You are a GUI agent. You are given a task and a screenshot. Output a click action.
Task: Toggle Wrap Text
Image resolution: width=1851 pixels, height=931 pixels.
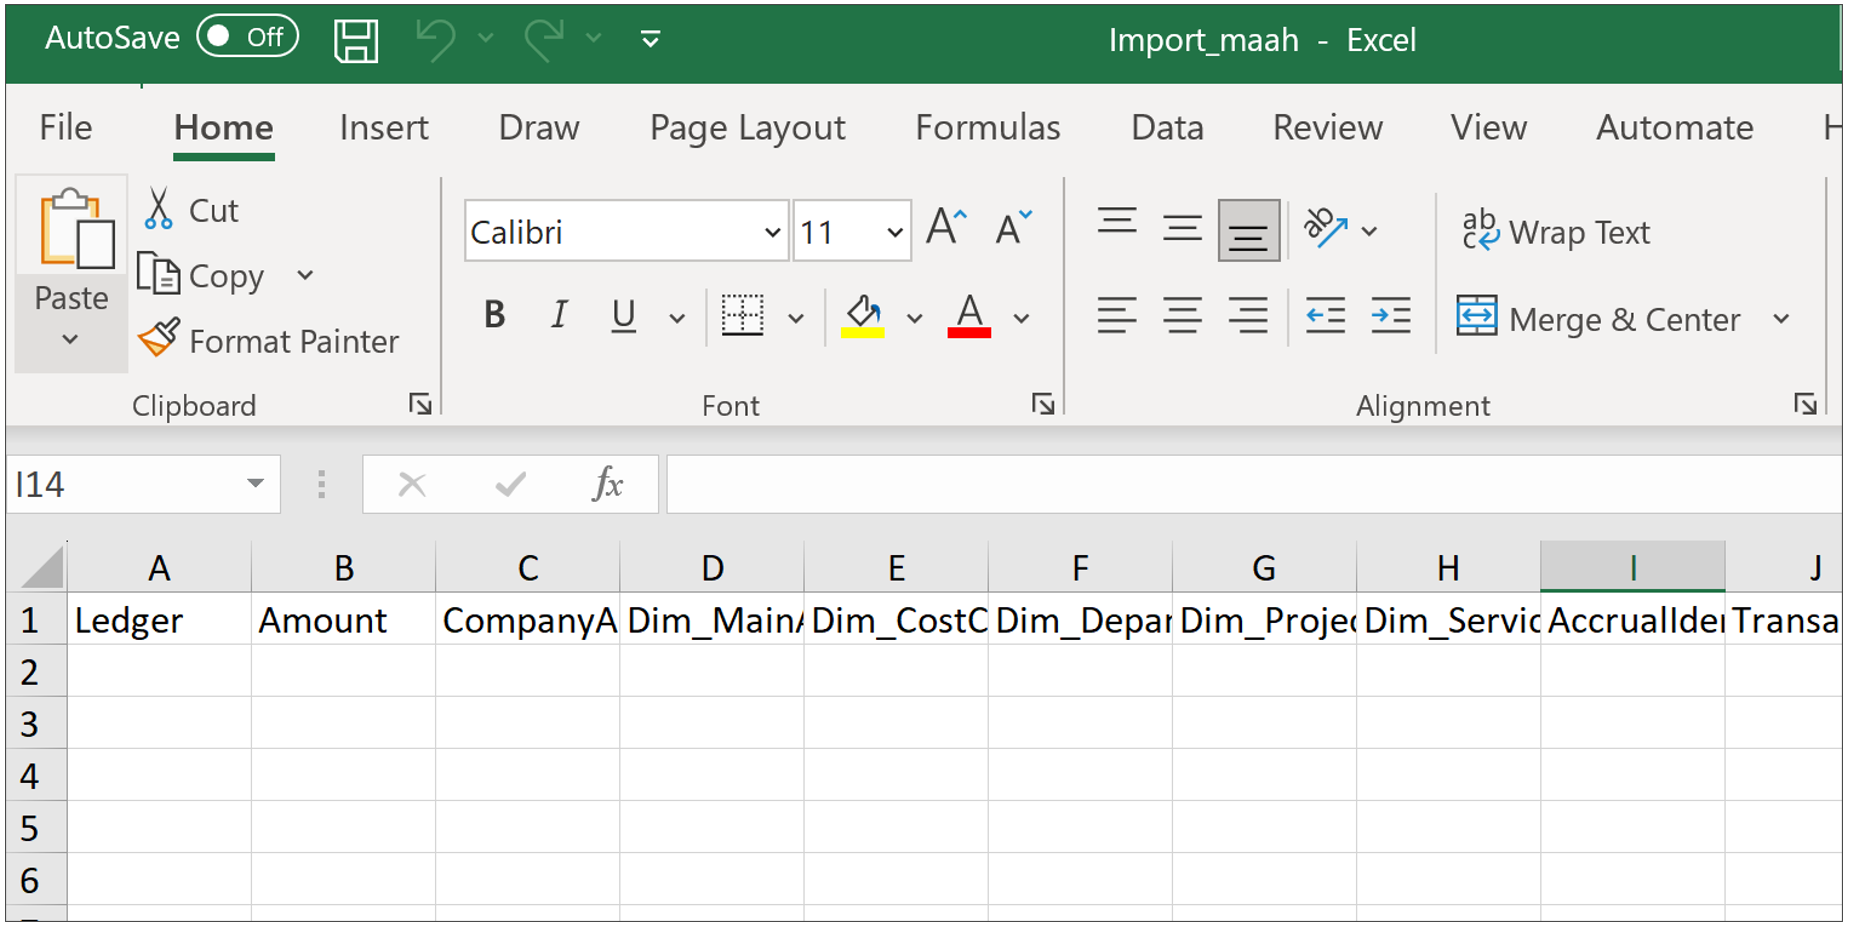(1555, 232)
